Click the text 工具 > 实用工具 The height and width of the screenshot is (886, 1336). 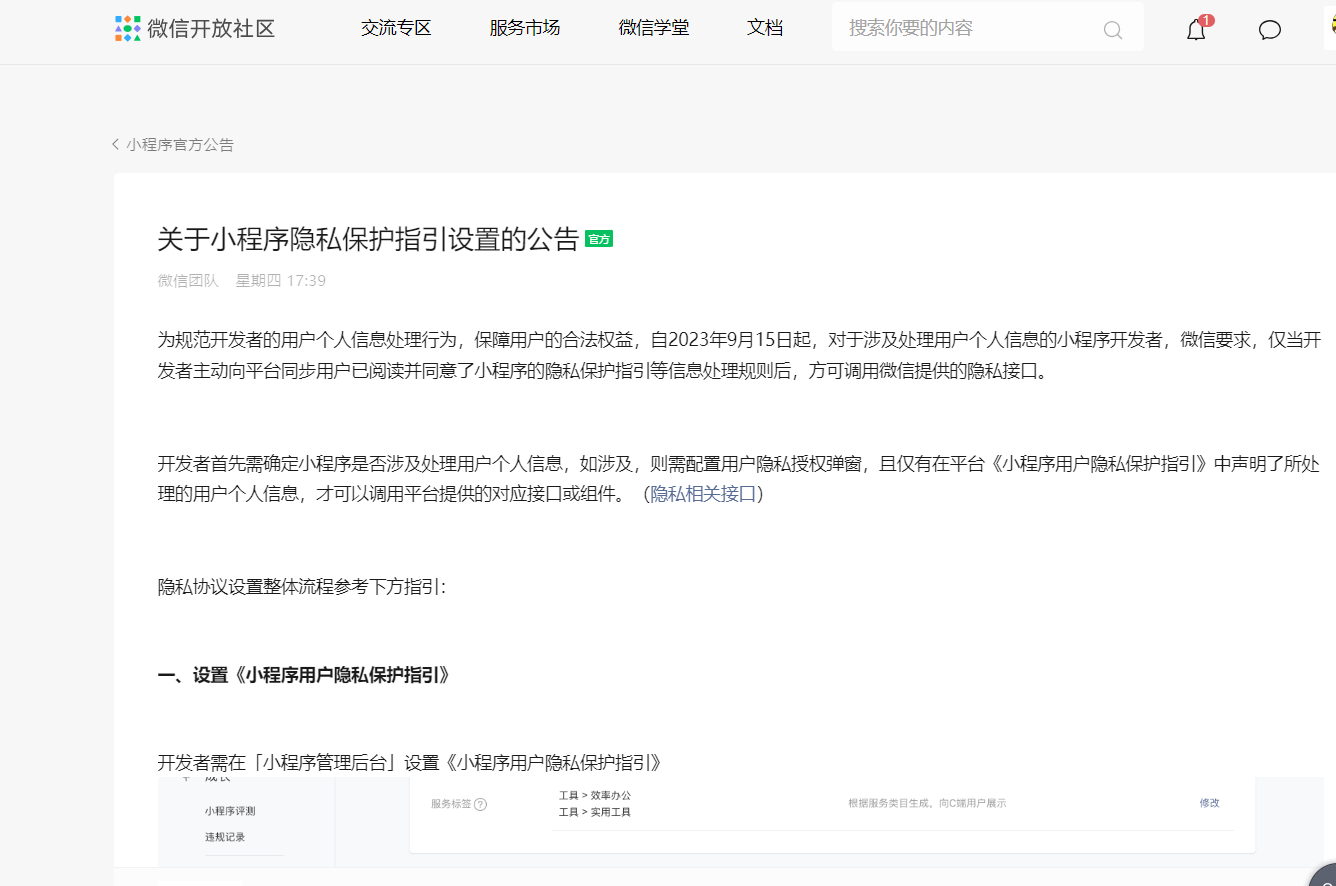coord(595,812)
